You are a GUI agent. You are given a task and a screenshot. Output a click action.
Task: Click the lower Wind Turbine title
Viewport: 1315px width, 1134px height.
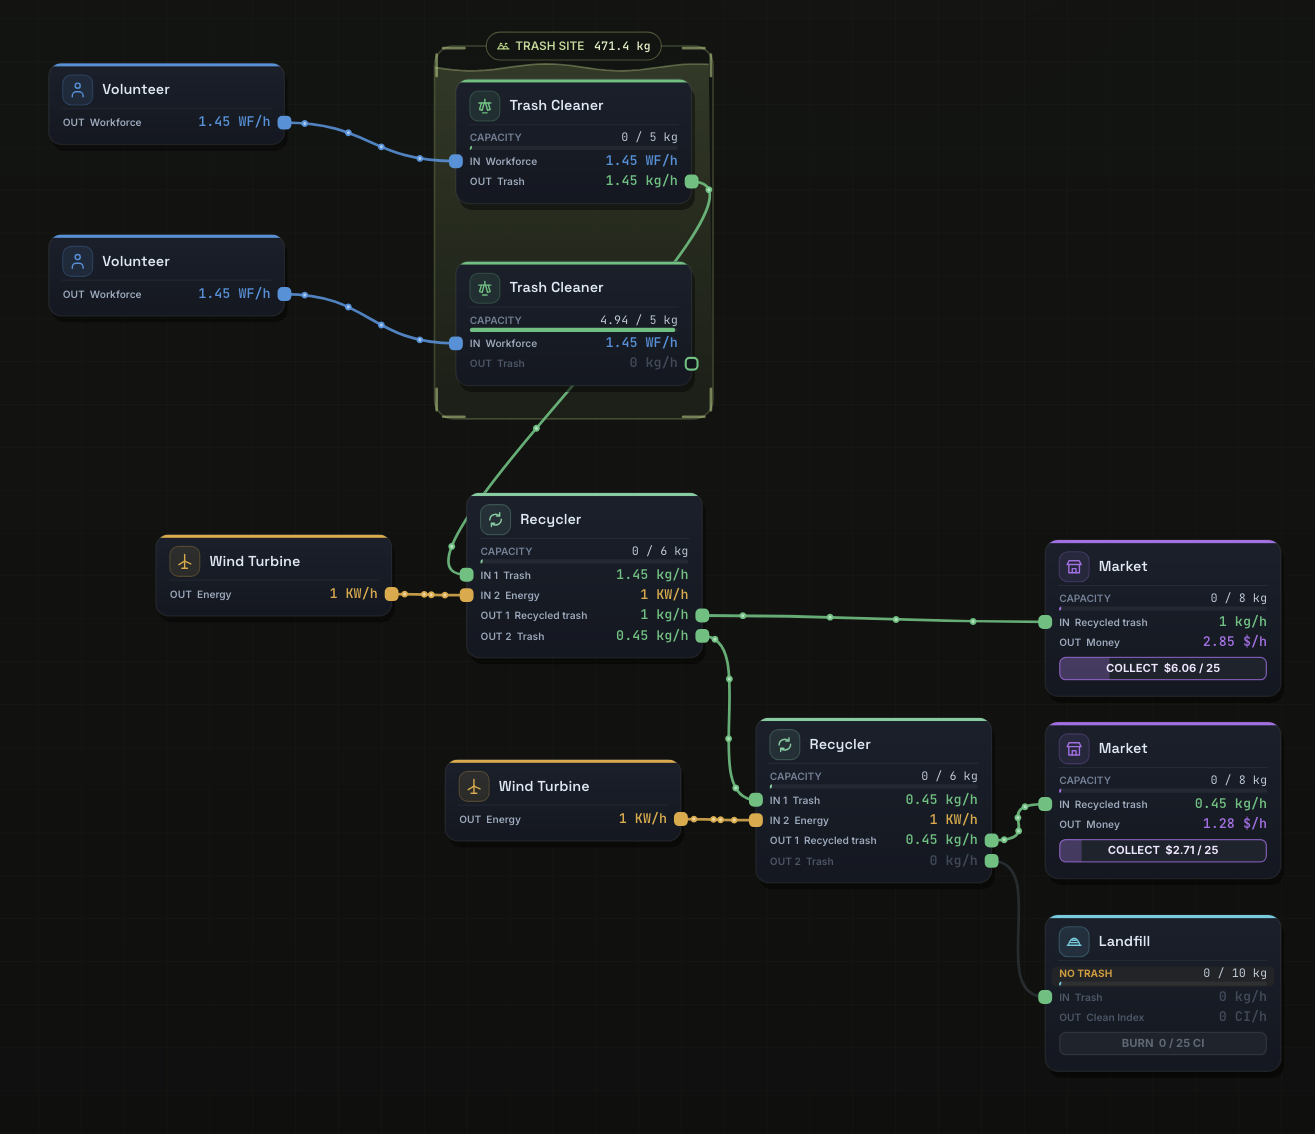544,786
